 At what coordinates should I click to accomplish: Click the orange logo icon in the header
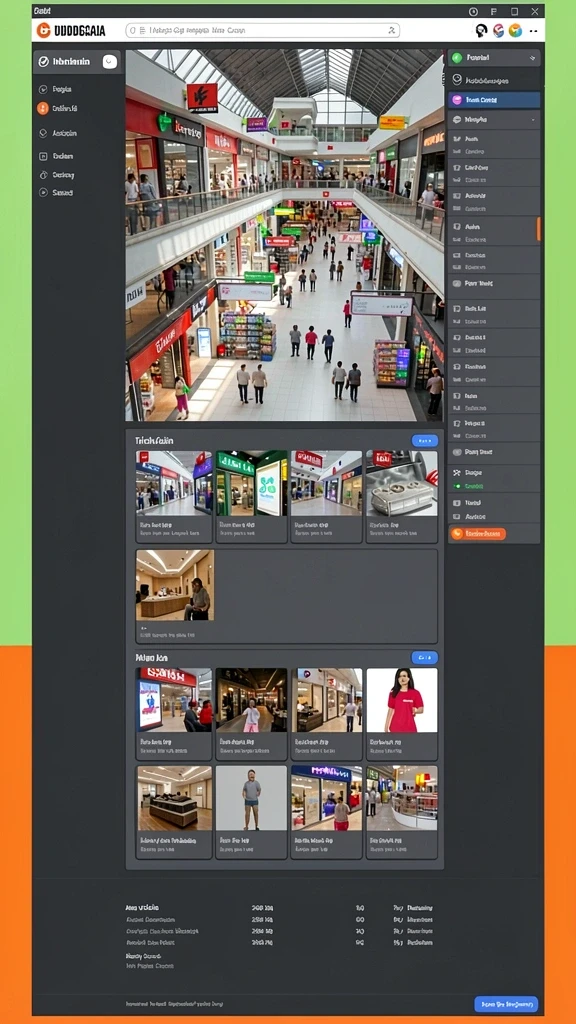pos(43,30)
